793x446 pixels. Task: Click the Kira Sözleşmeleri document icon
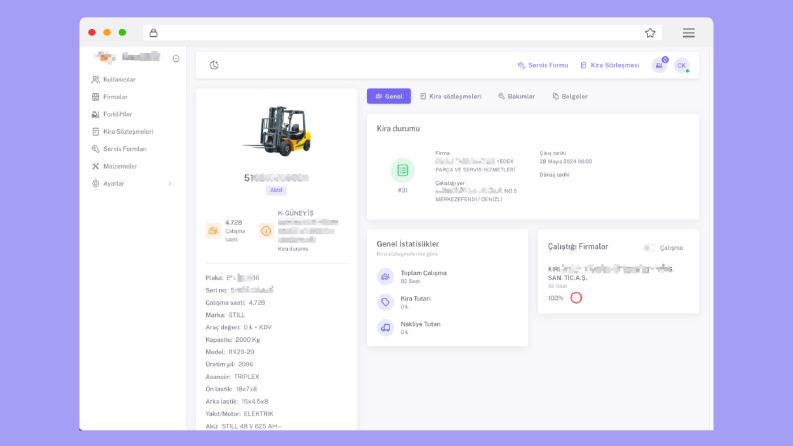tap(95, 131)
